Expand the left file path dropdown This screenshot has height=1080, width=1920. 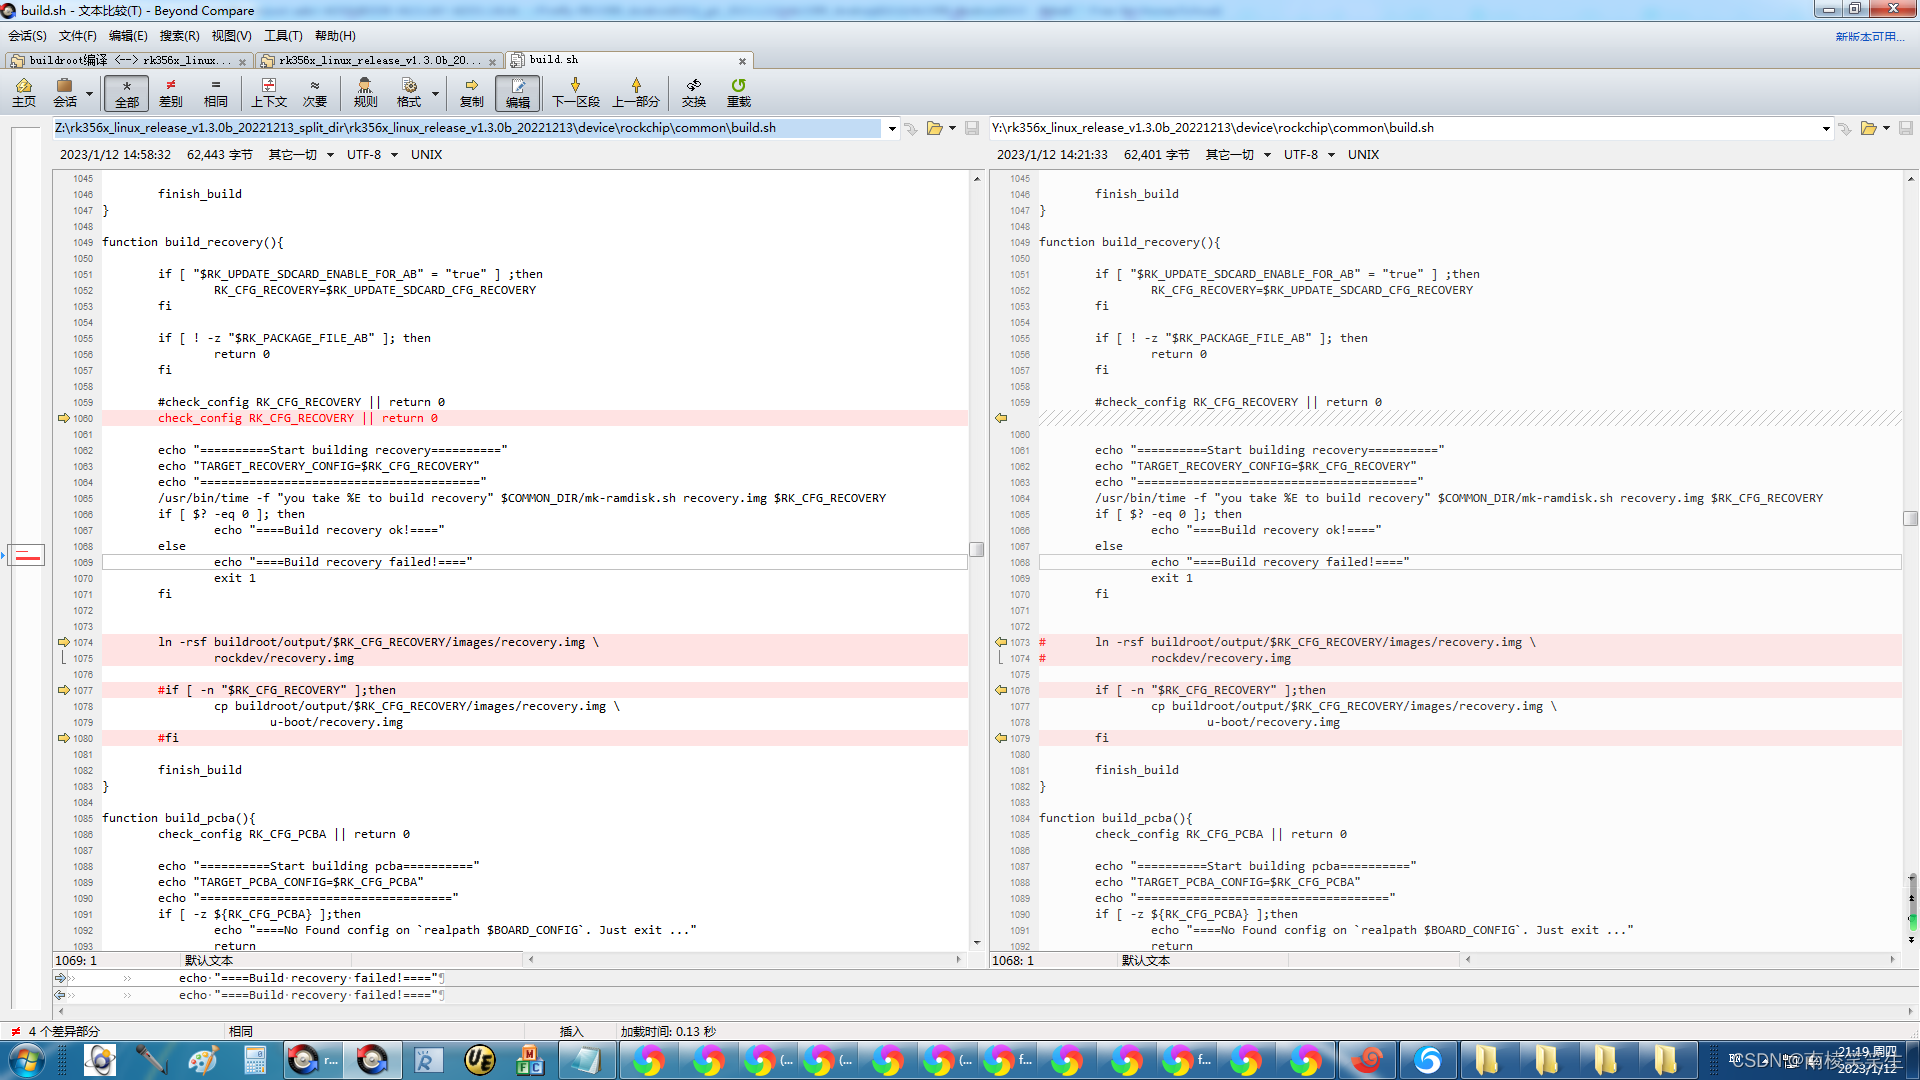[x=892, y=128]
